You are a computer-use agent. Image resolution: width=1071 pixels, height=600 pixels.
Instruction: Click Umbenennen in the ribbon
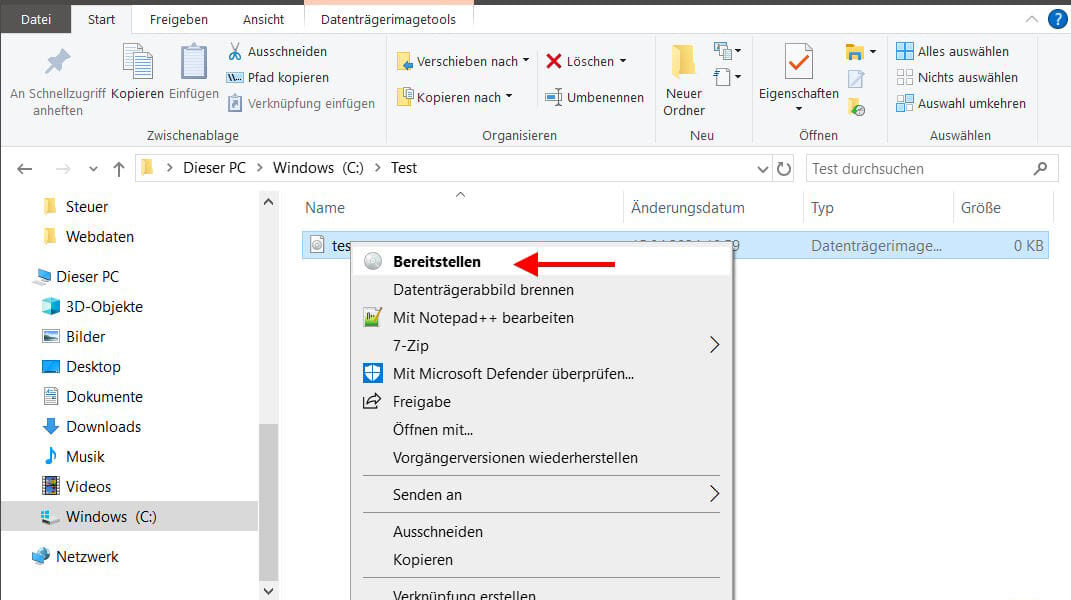point(594,97)
